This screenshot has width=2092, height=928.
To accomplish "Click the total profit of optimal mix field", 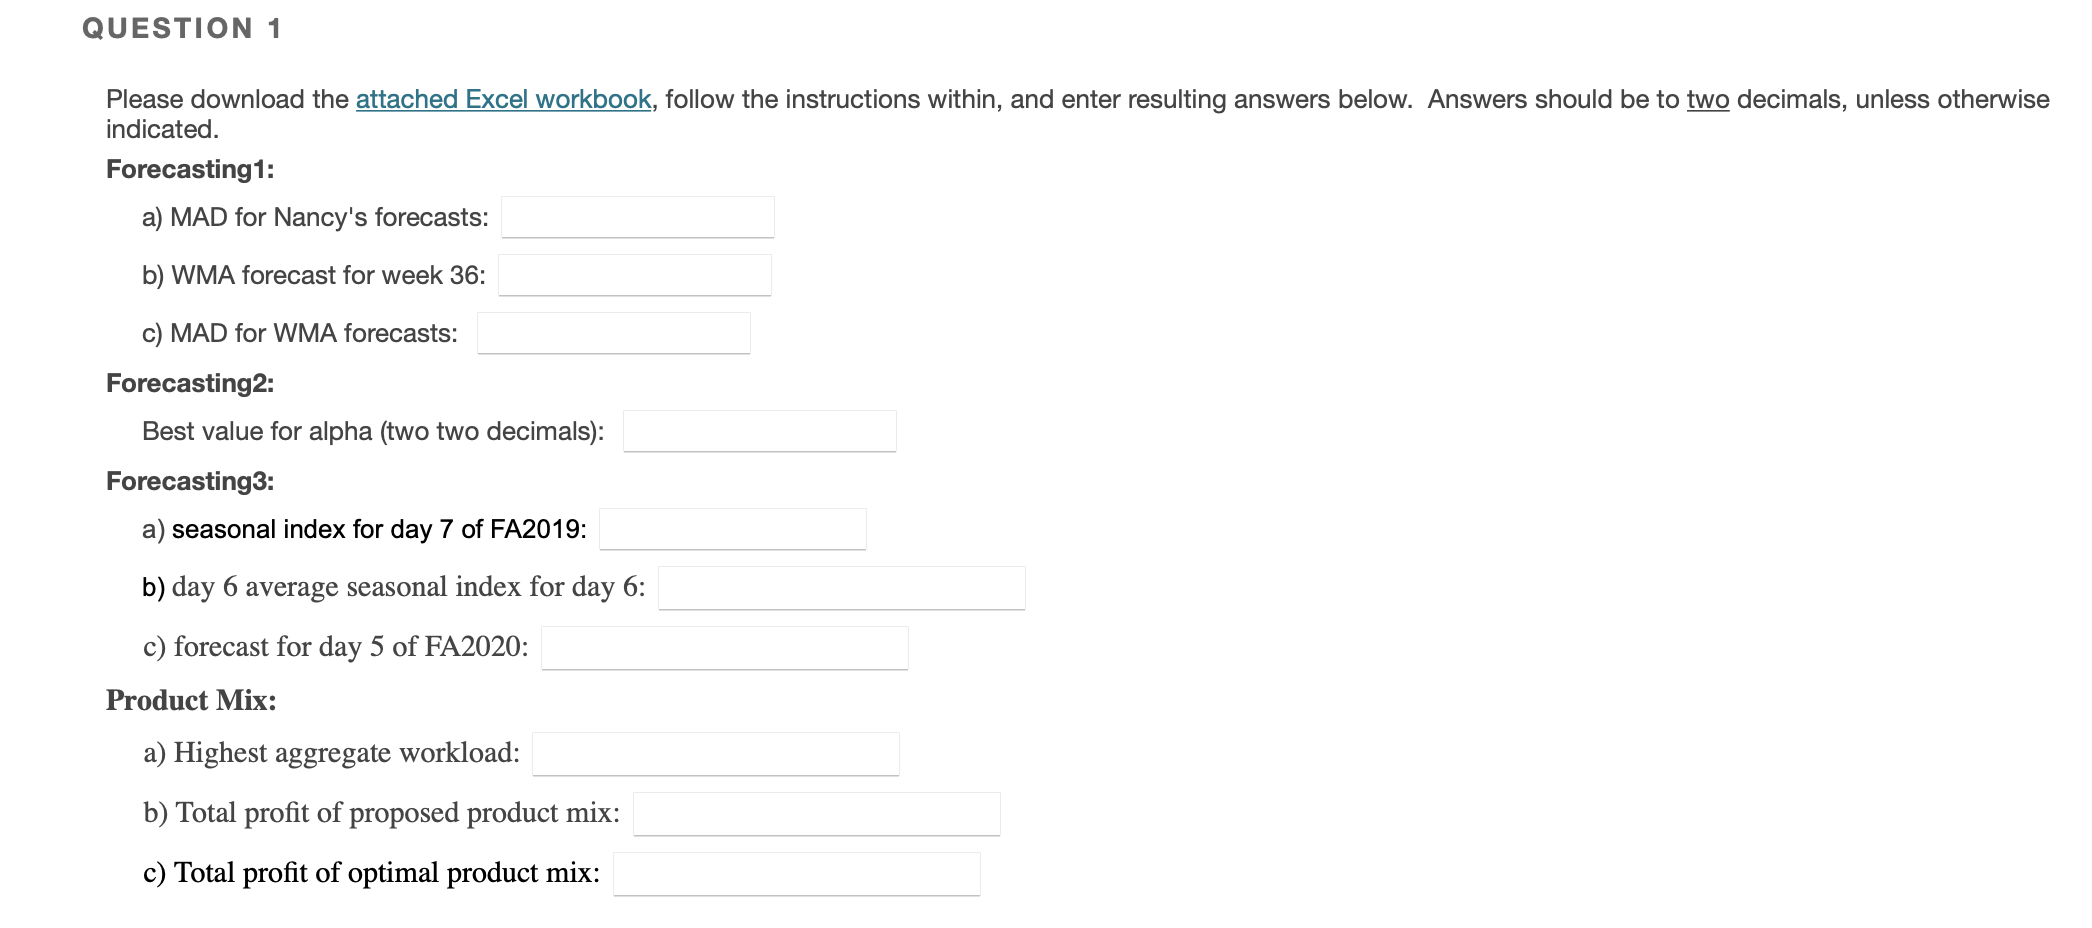I will pyautogui.click(x=796, y=872).
